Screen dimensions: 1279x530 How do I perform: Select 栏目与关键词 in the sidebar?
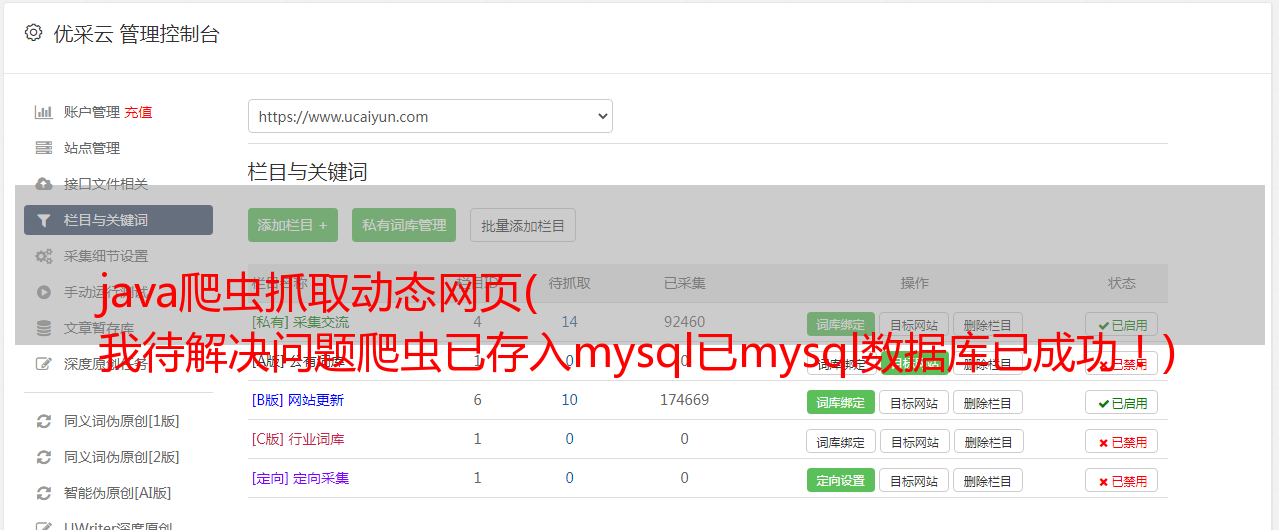pos(118,220)
